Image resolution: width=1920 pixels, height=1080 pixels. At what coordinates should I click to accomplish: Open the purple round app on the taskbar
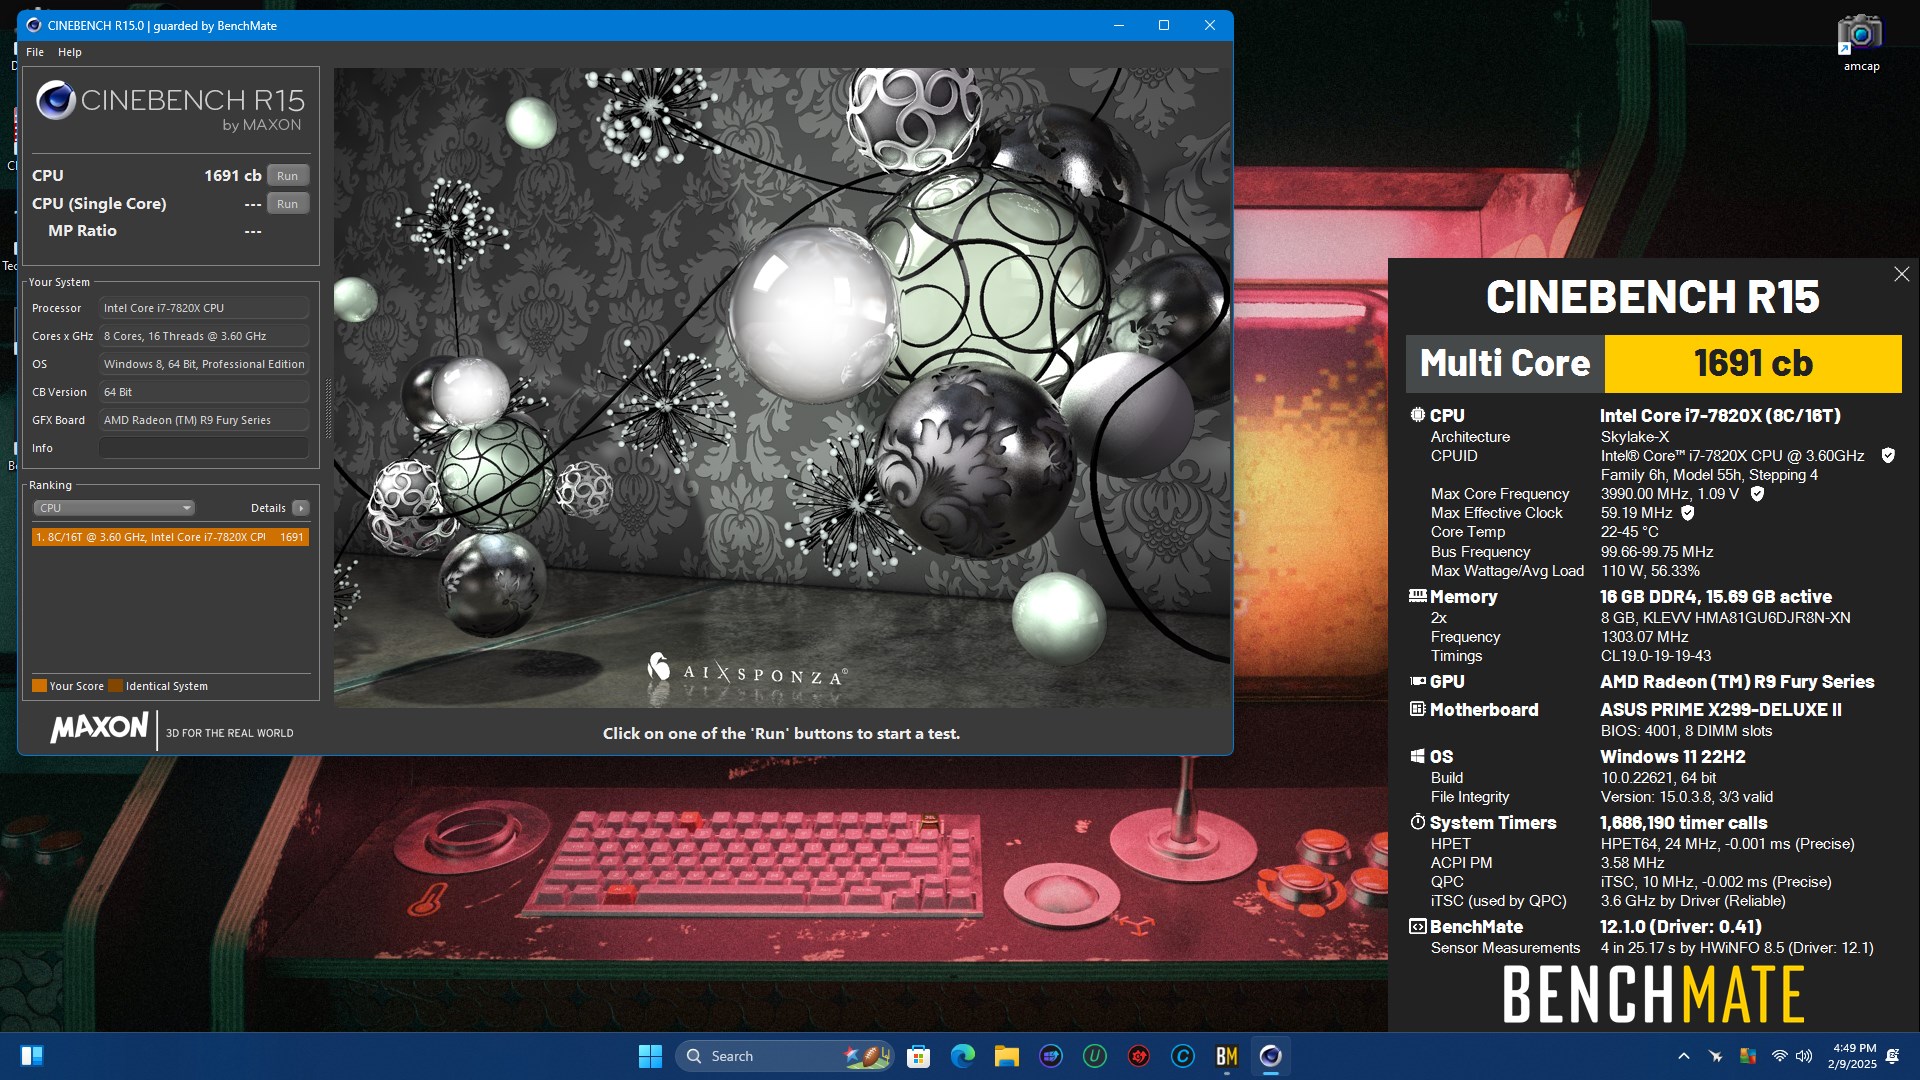tap(1051, 1056)
